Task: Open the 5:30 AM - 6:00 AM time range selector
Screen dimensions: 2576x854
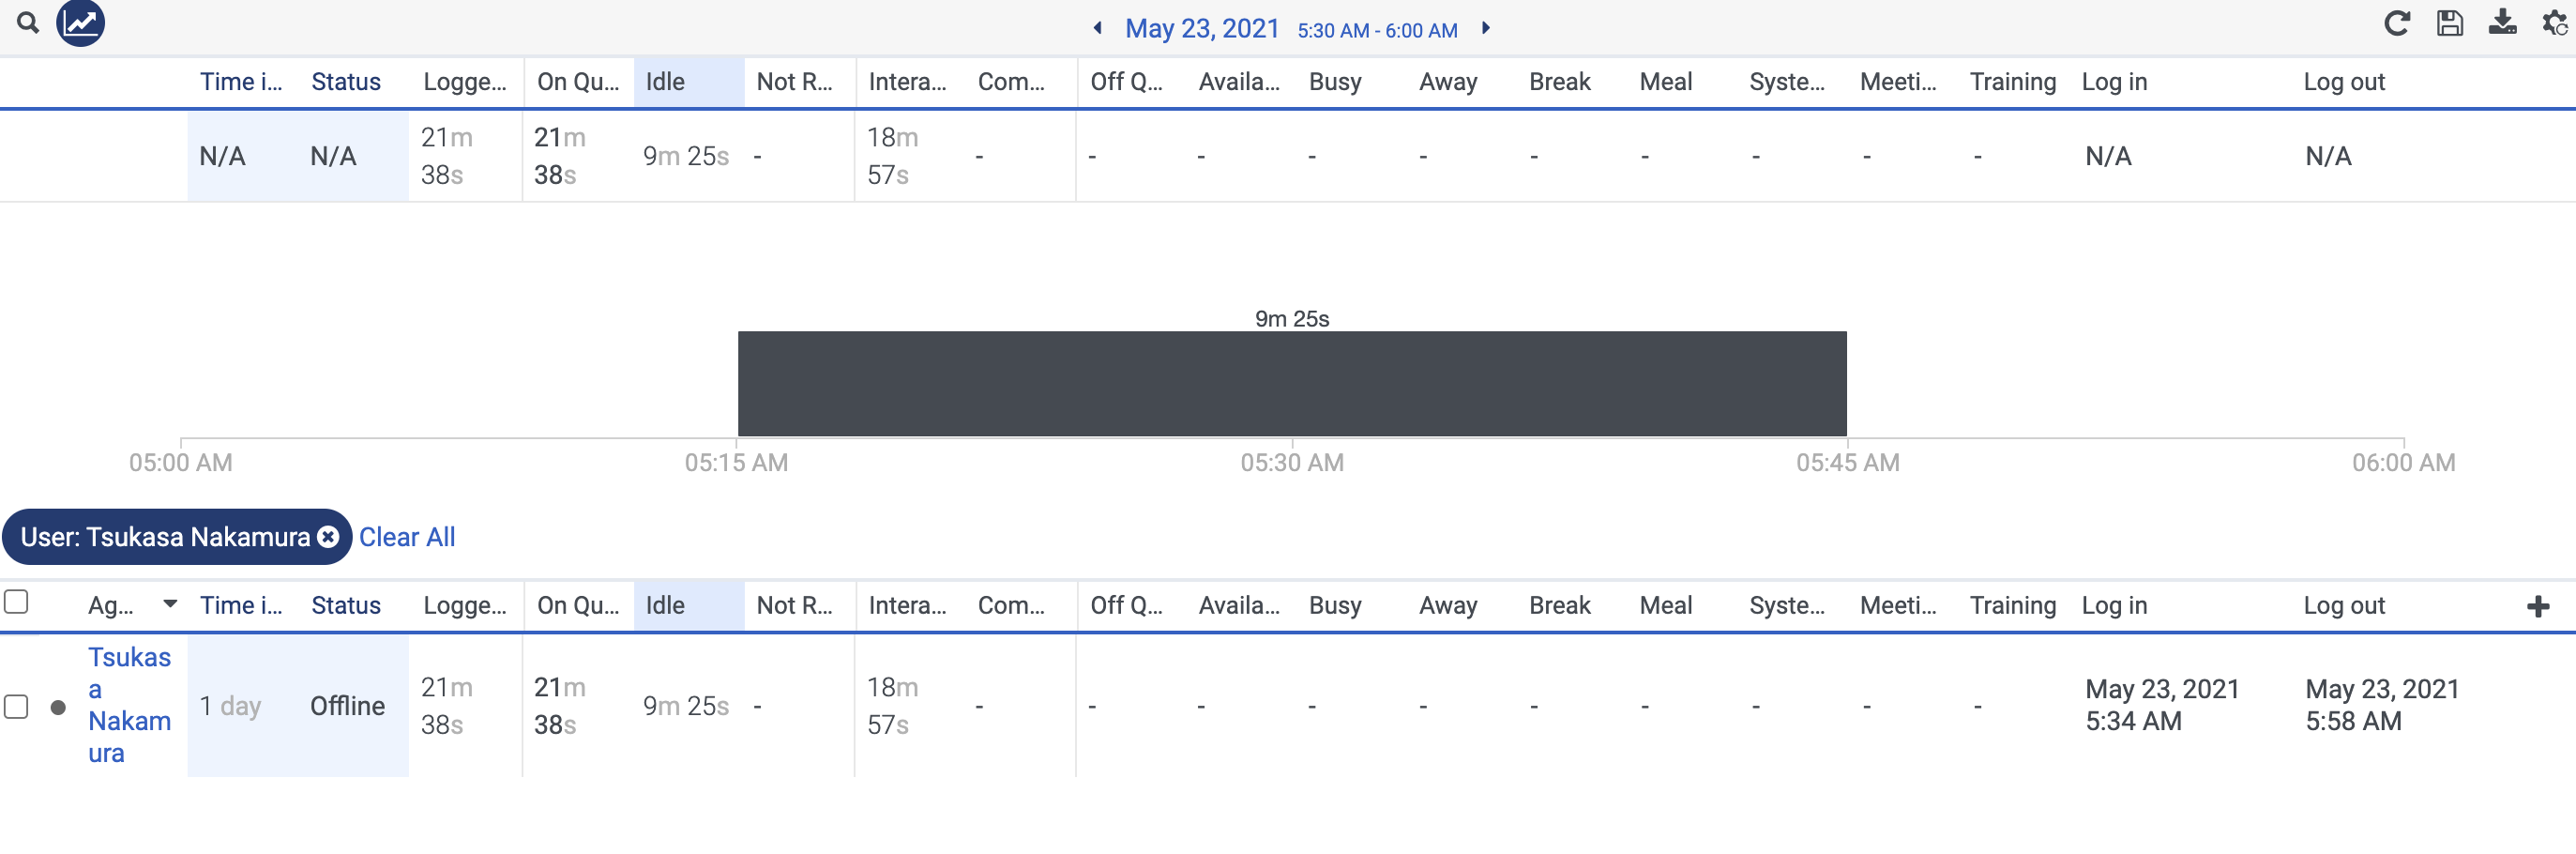Action: pyautogui.click(x=1377, y=30)
